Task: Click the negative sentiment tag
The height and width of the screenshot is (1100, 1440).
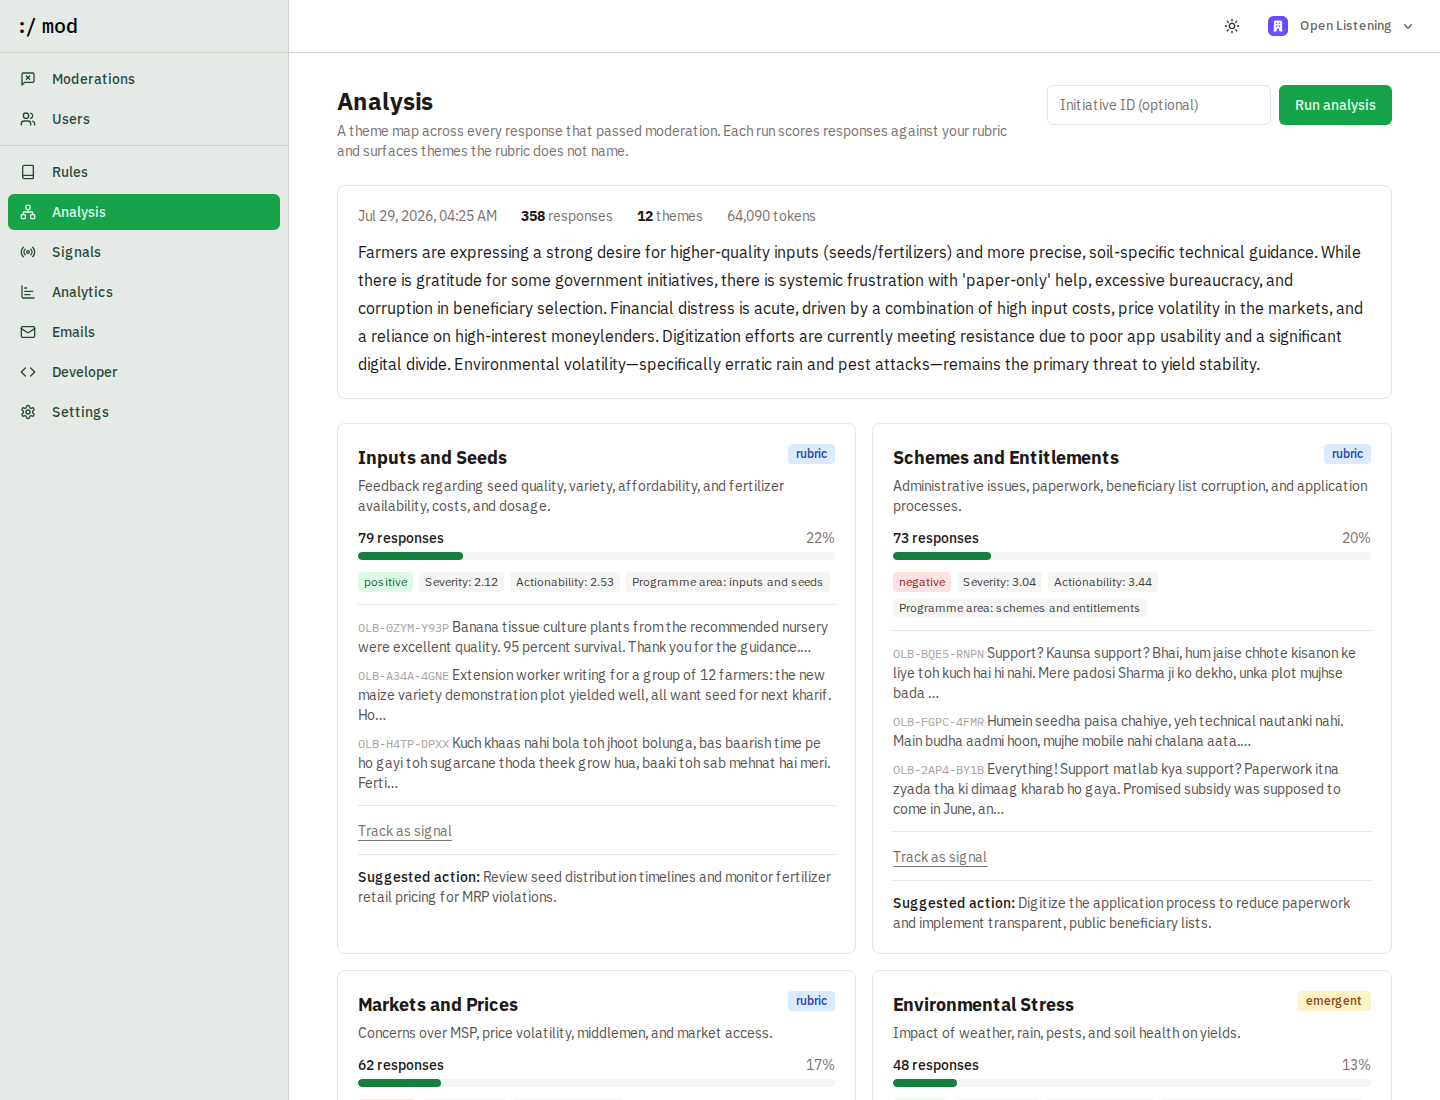Action: click(922, 582)
